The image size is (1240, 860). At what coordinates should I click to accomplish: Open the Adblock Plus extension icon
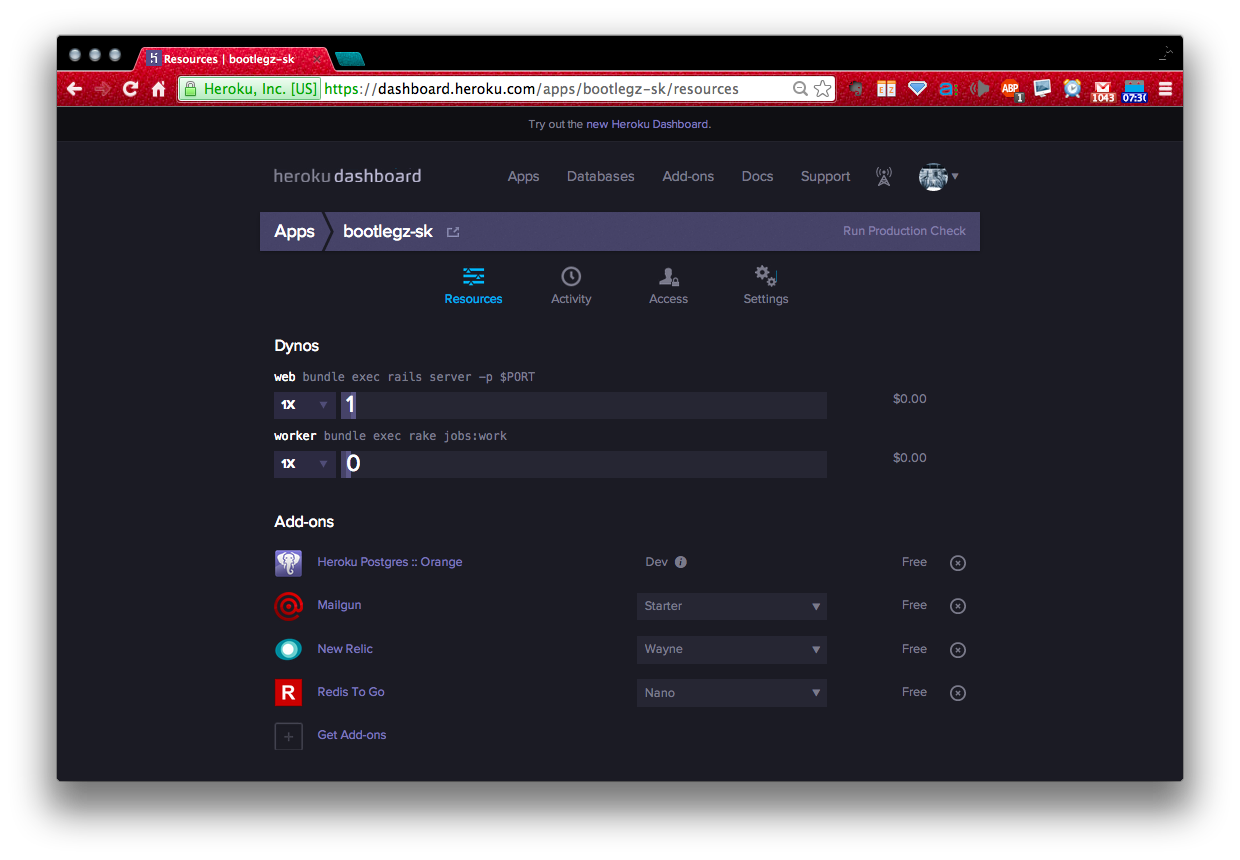(x=1011, y=90)
